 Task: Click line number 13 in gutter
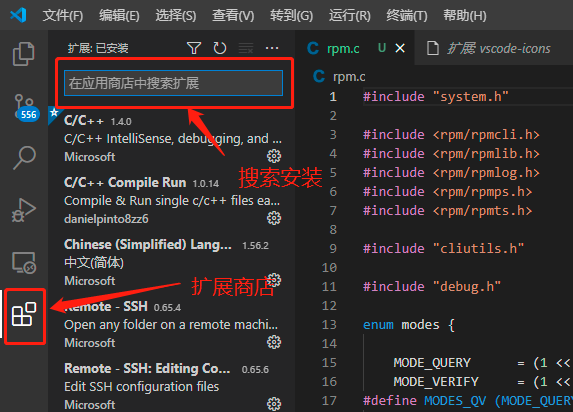point(329,325)
